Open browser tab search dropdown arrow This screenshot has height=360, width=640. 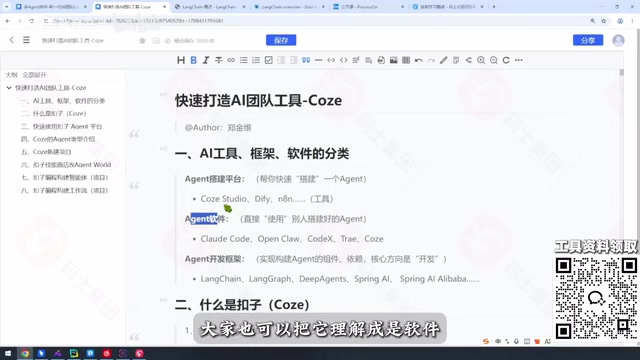7,7
